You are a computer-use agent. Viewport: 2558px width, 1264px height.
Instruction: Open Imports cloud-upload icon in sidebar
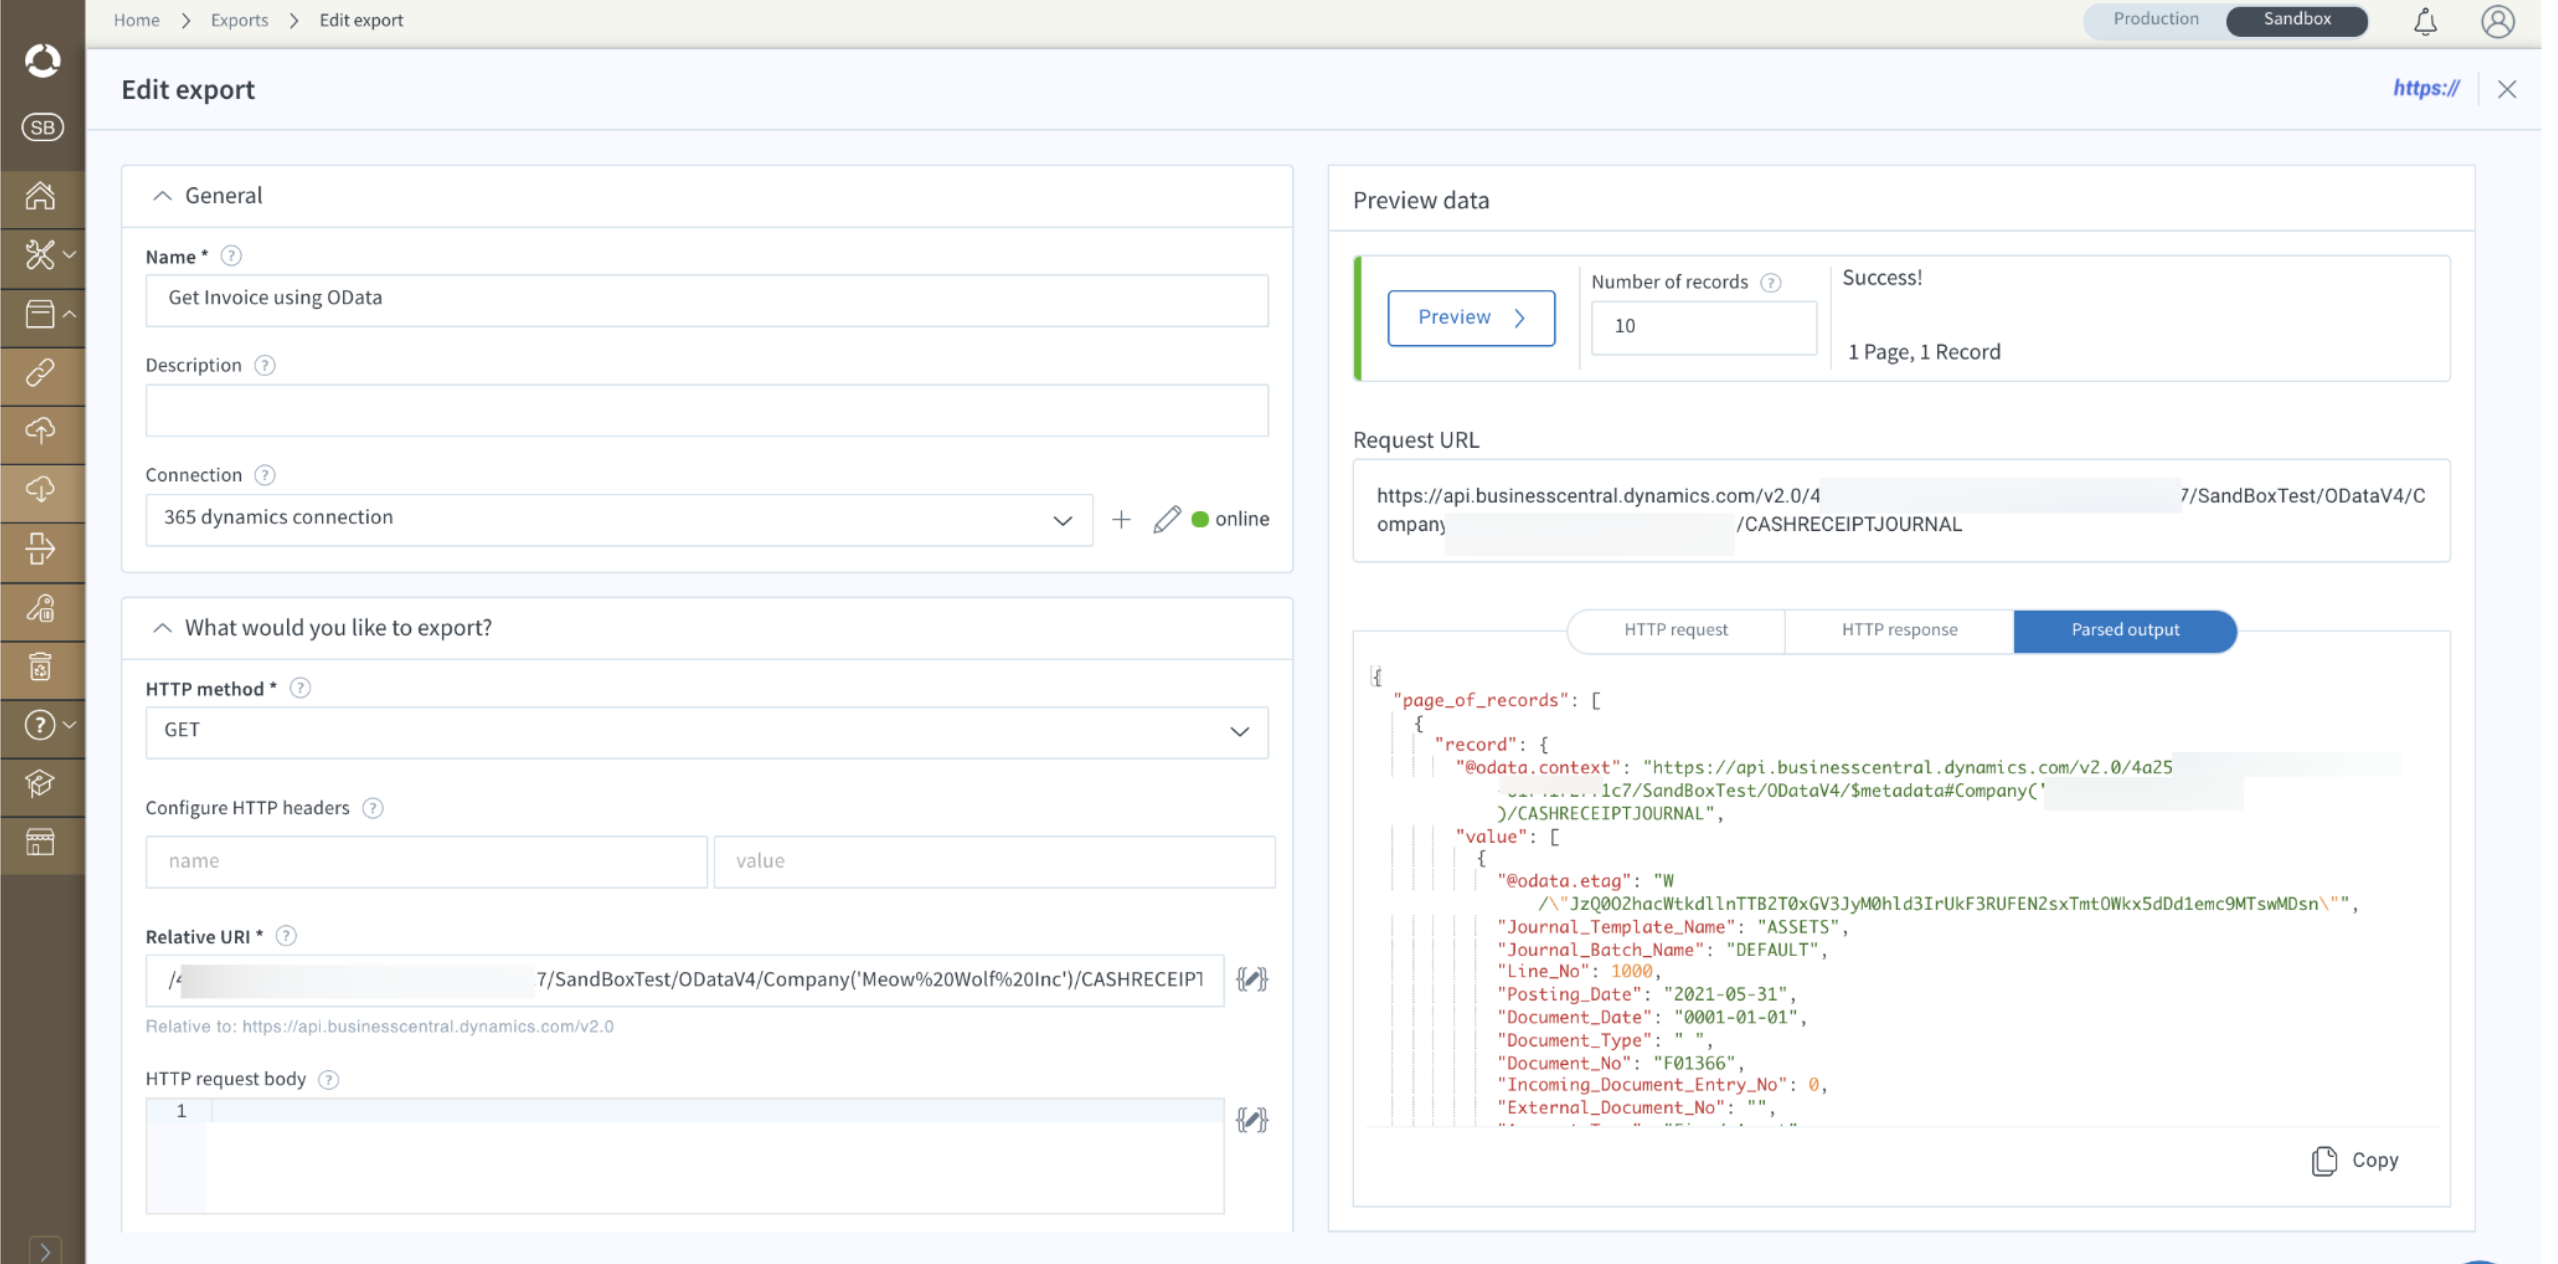tap(40, 431)
